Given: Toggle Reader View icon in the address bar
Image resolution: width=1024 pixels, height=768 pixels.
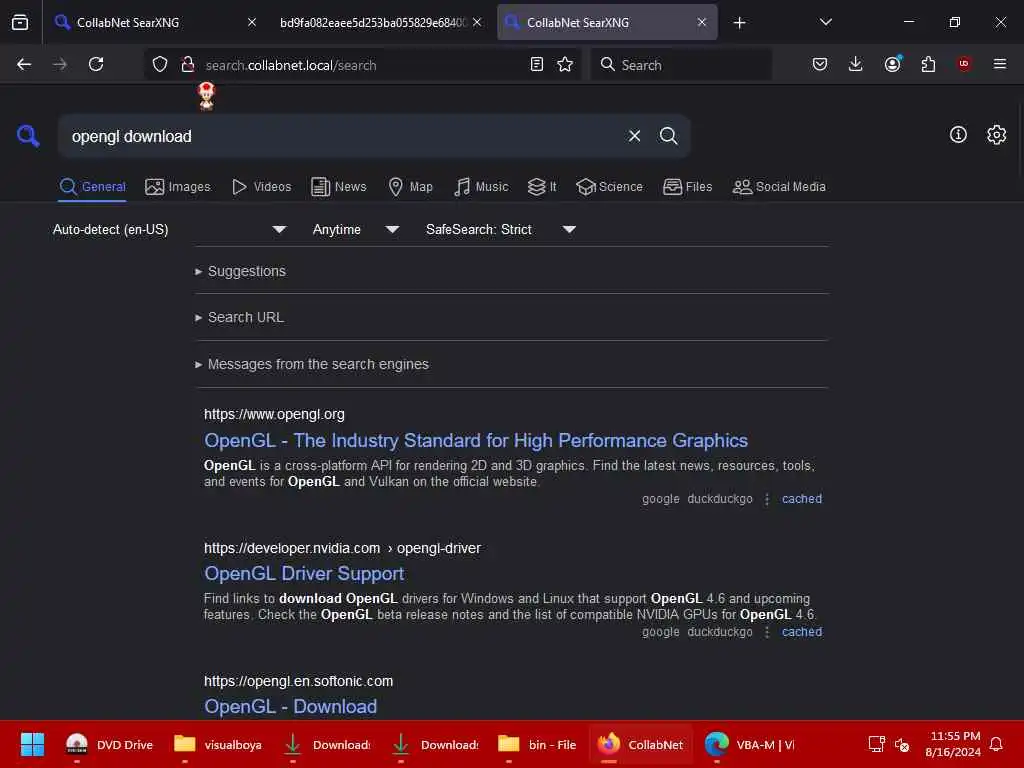Looking at the screenshot, I should pos(536,64).
